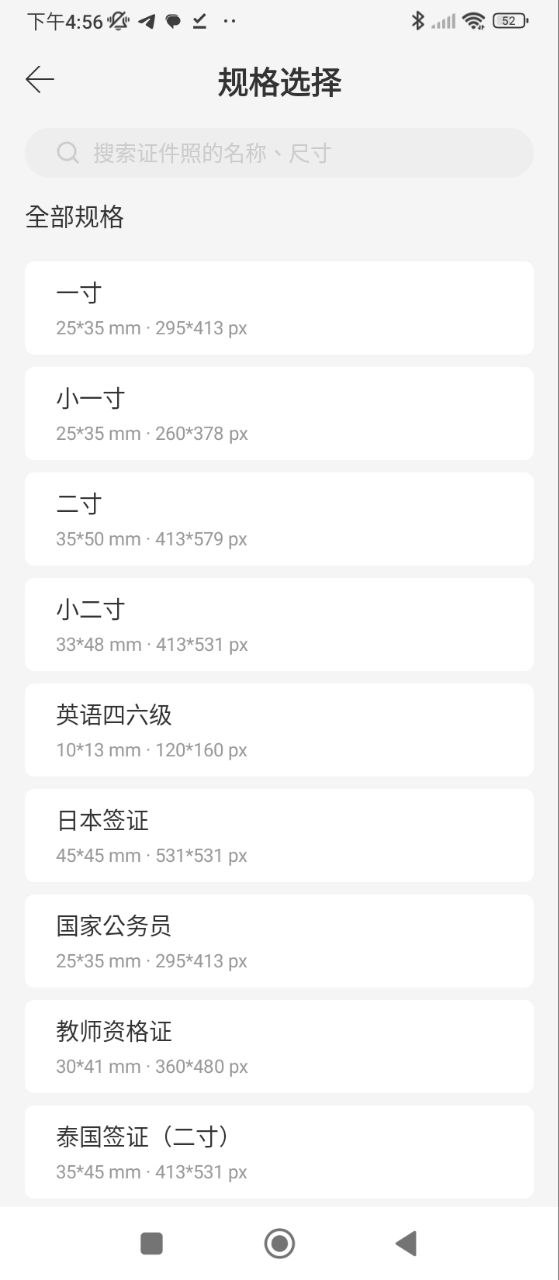The image size is (559, 1280).
Task: Pick the 日本签证 photo format
Action: click(279, 836)
